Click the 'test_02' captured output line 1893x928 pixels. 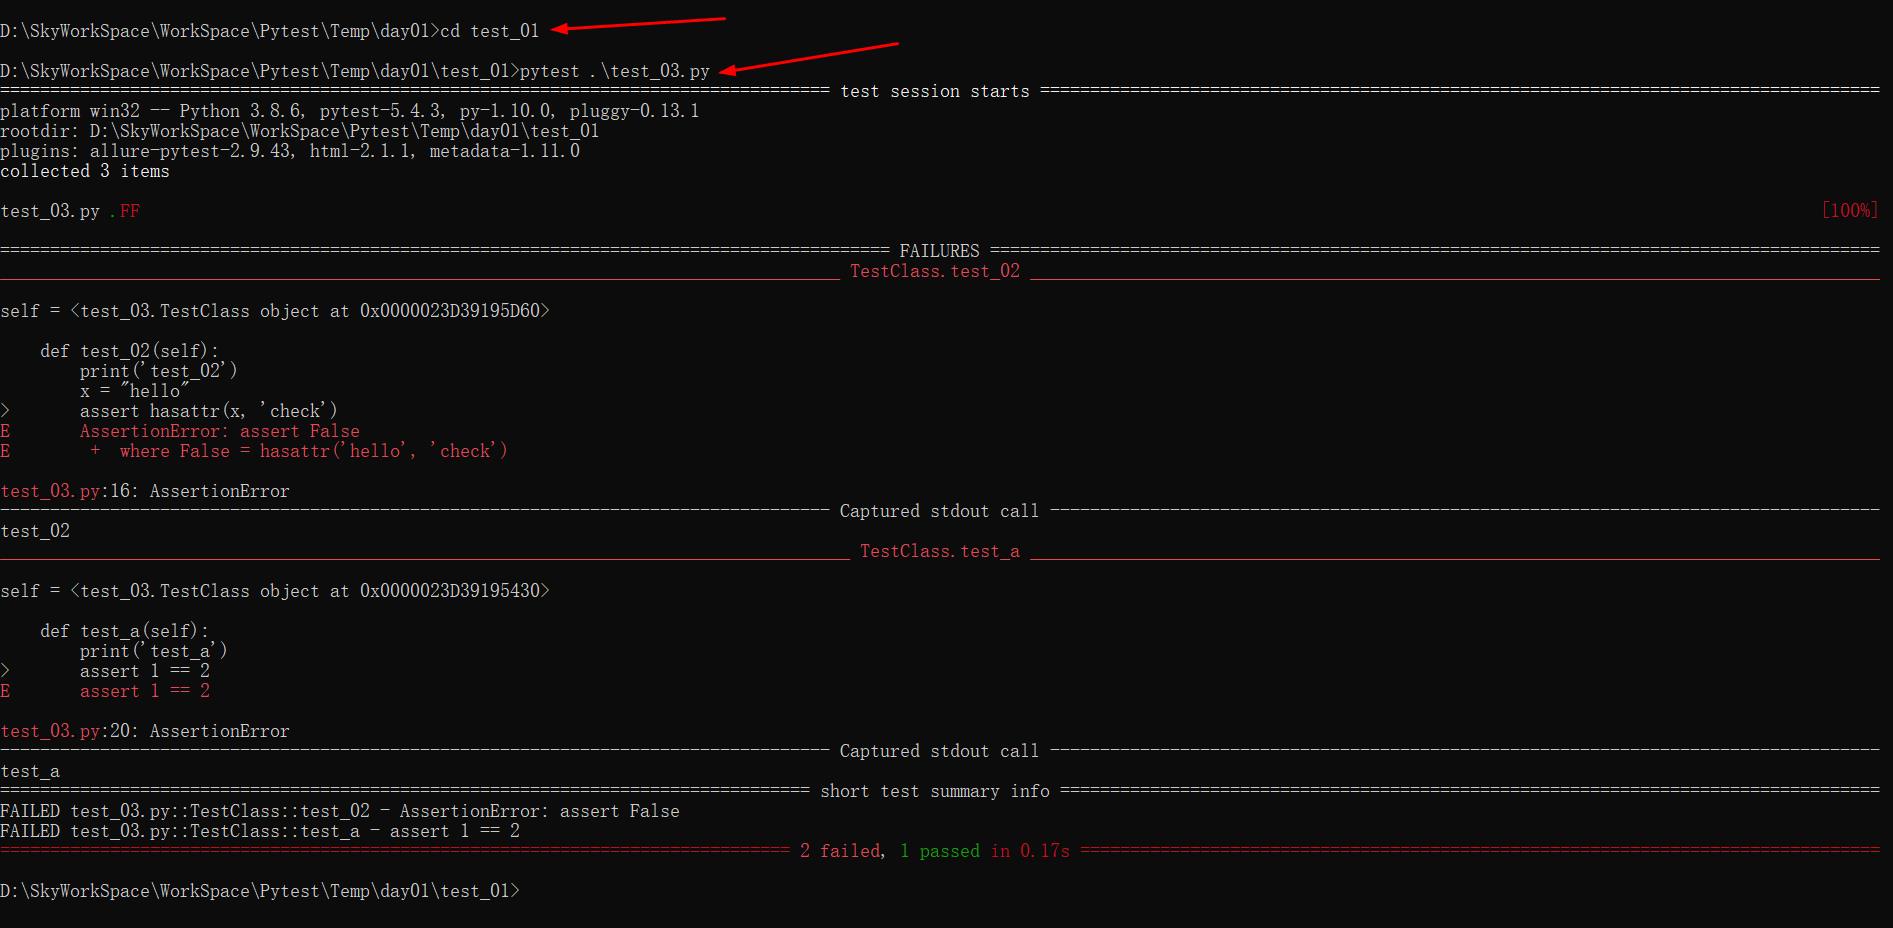click(35, 531)
